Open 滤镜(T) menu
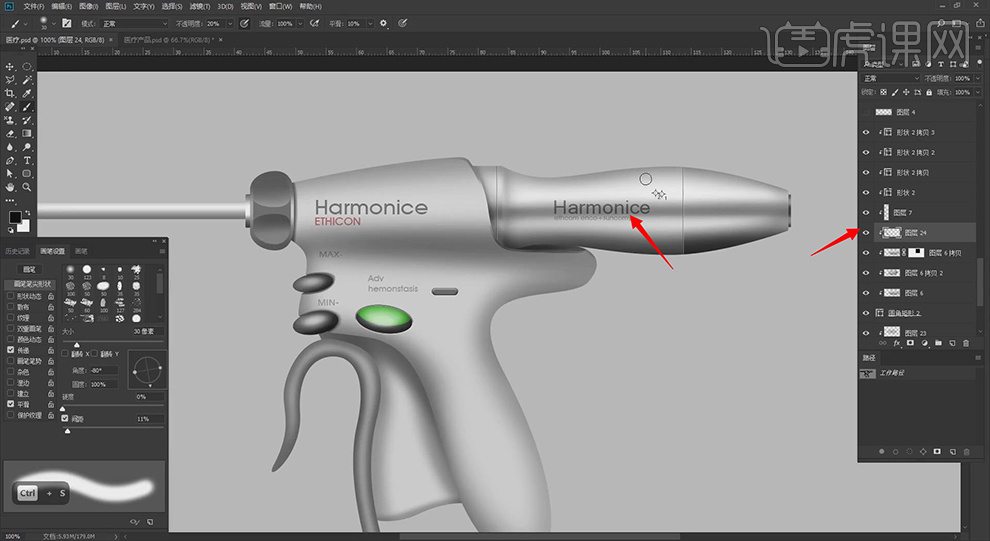Viewport: 990px width, 541px height. (200, 6)
